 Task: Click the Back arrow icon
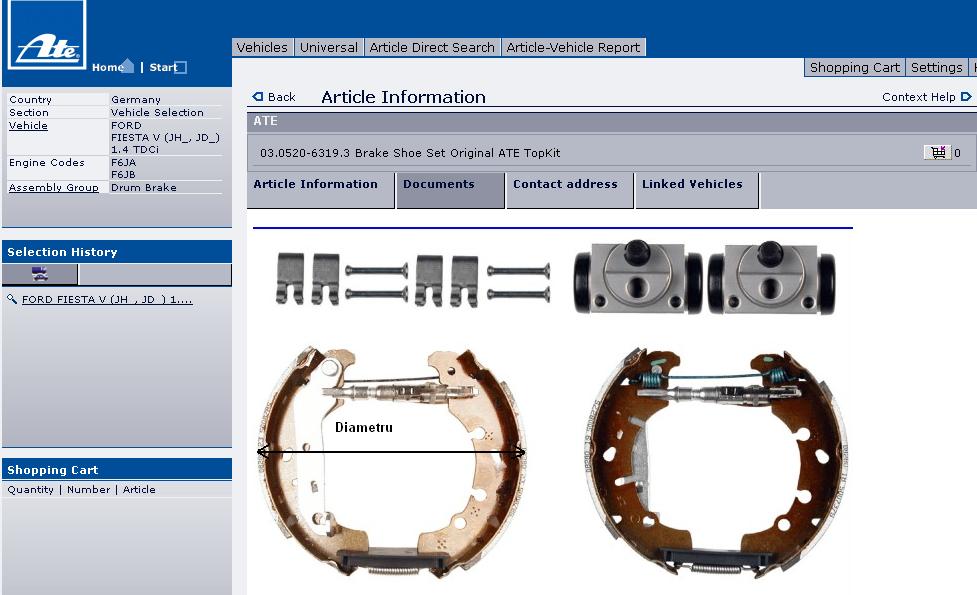click(258, 97)
